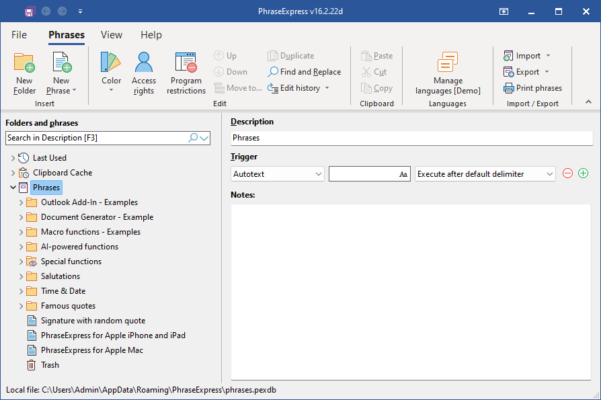The image size is (601, 400).
Task: Select PhraseExpress for Apple Mac phrase
Action: coord(92,350)
